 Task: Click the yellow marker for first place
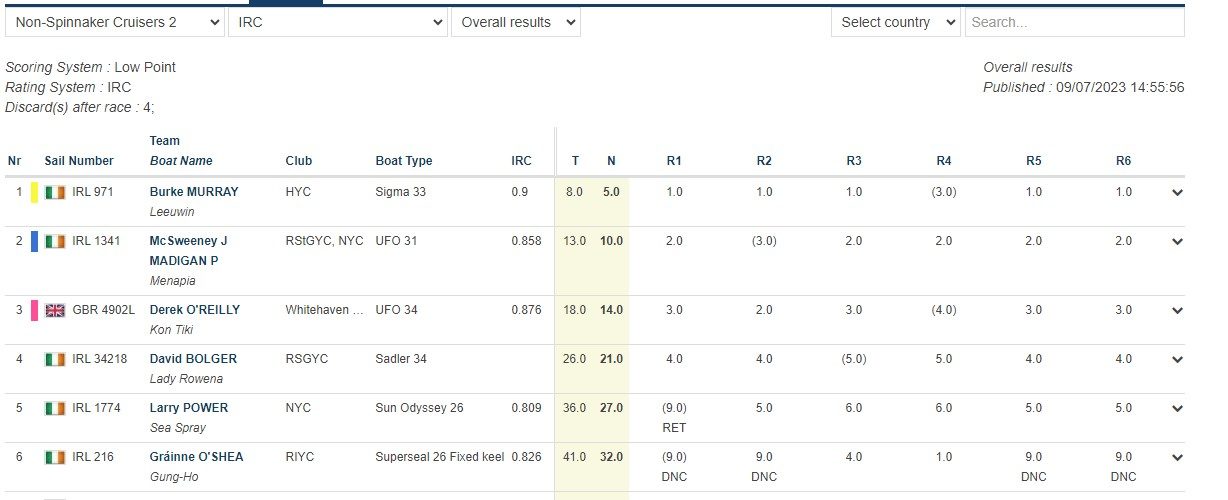tap(35, 192)
